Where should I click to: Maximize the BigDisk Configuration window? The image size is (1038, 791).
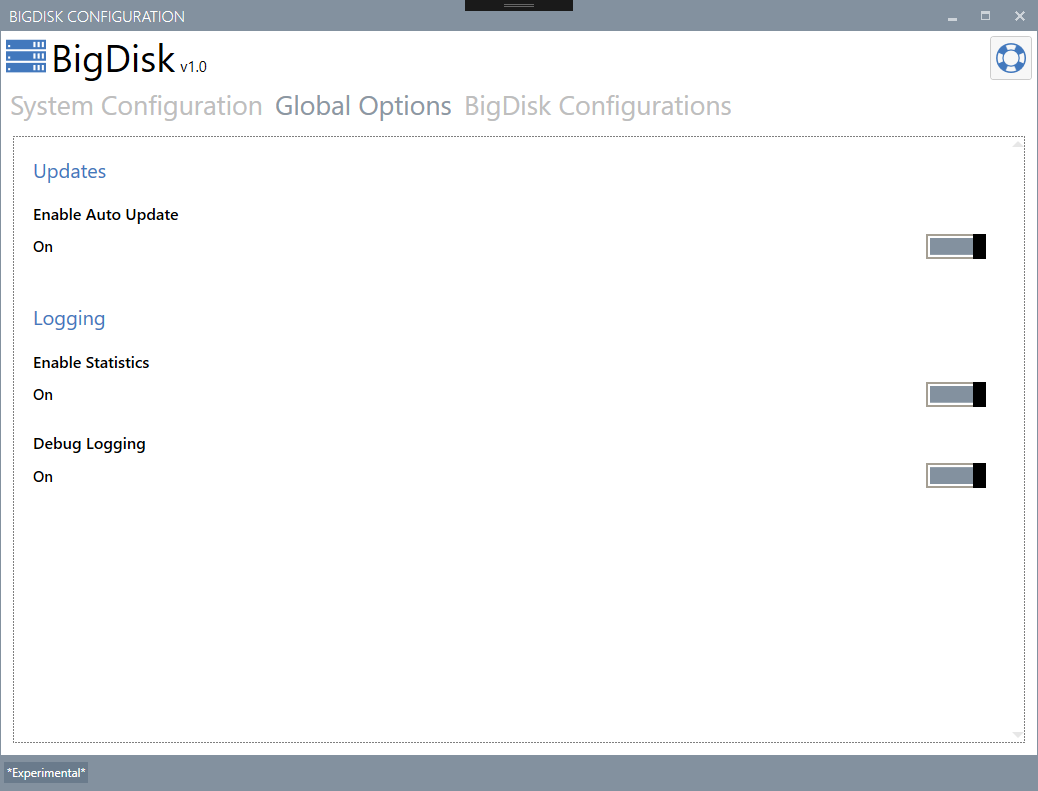[985, 16]
